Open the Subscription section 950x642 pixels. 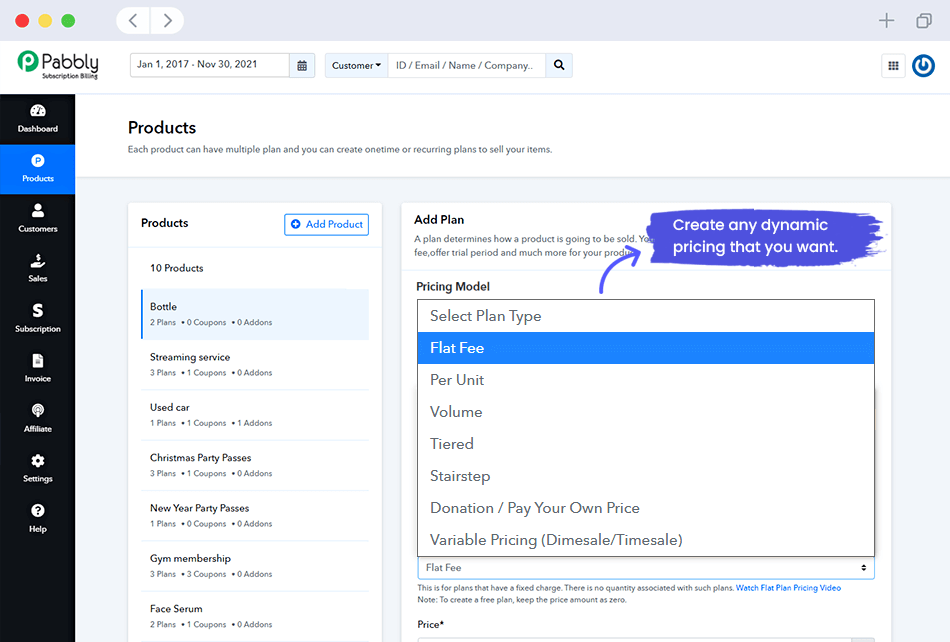pos(37,318)
